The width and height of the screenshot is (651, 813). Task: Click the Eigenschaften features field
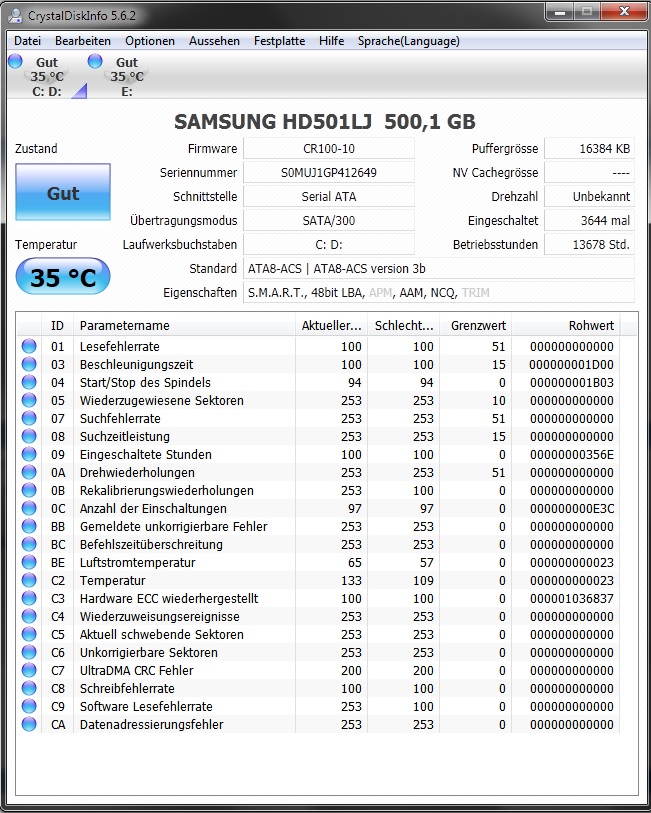coord(438,292)
